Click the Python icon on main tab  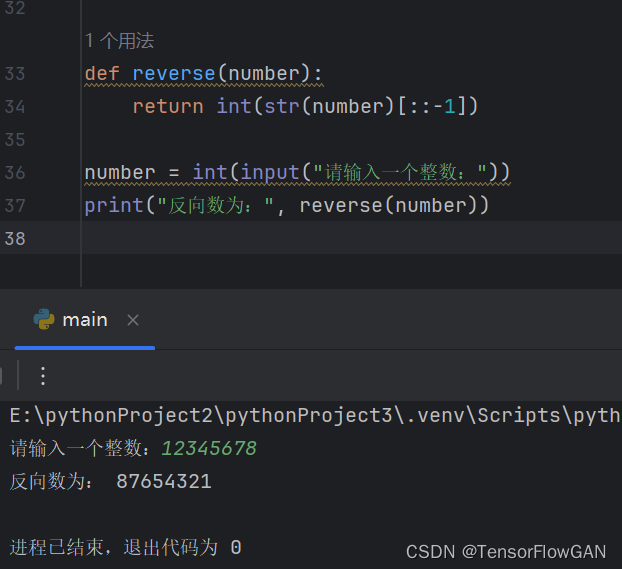44,319
